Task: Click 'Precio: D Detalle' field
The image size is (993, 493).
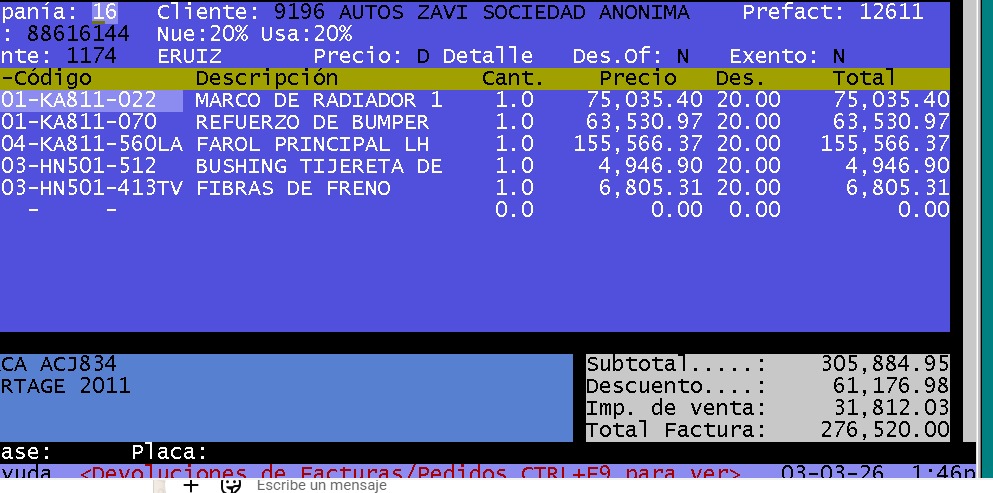Action: [423, 56]
